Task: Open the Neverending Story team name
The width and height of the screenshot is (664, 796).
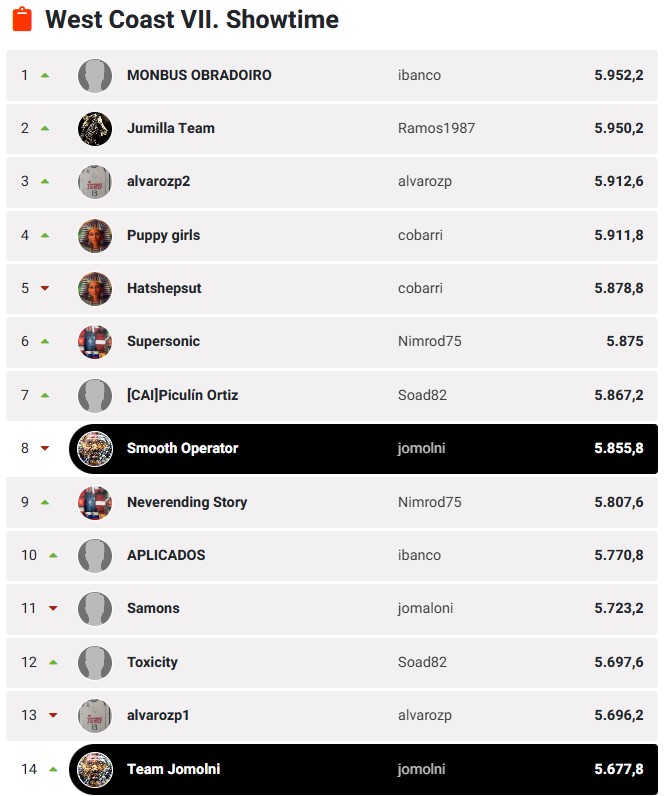Action: point(187,502)
